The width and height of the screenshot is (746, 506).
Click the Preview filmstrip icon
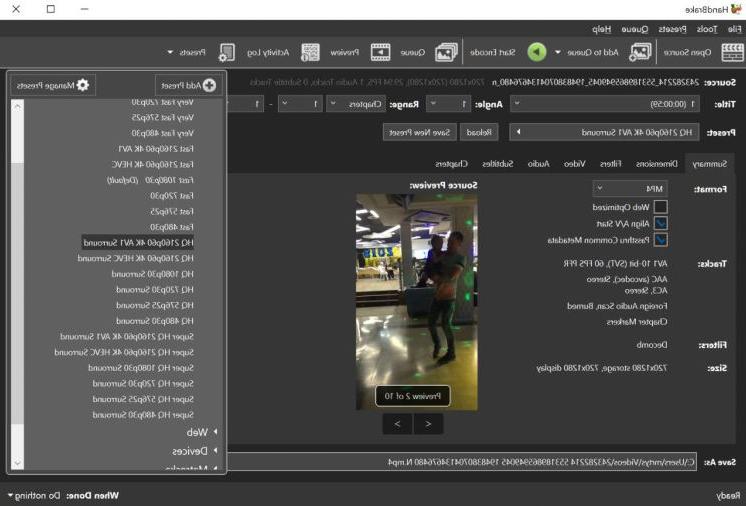pyautogui.click(x=381, y=52)
